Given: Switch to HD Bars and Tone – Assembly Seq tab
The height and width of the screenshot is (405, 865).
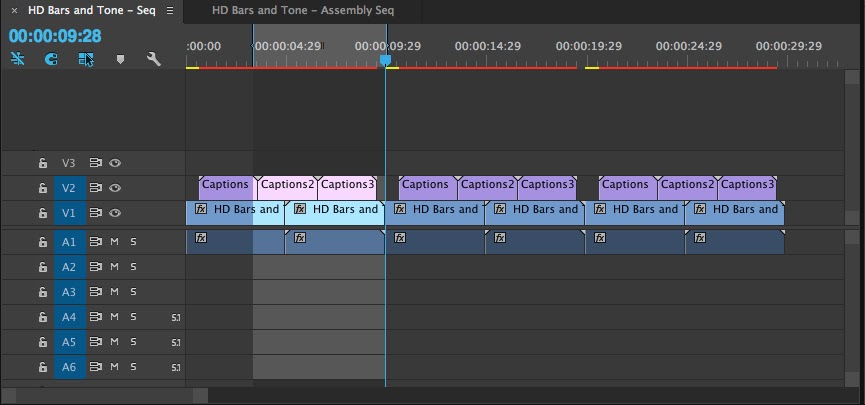Looking at the screenshot, I should (x=303, y=10).
